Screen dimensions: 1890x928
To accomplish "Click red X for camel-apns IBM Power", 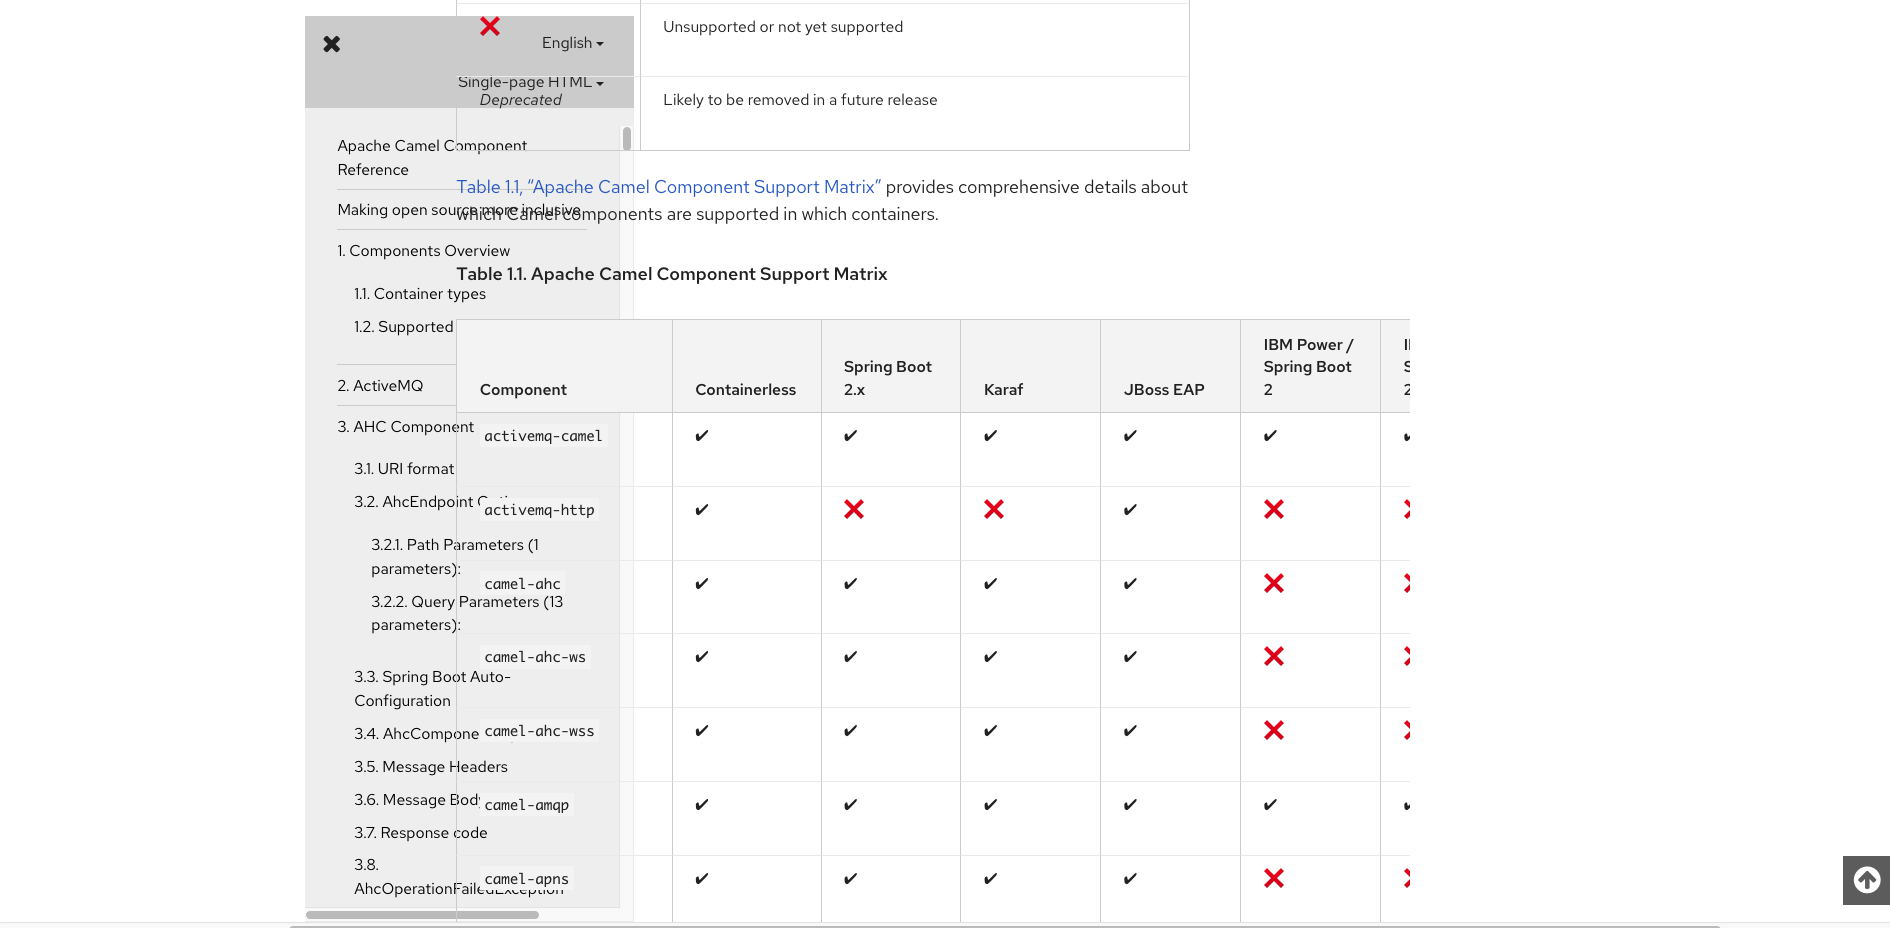I will pos(1274,878).
